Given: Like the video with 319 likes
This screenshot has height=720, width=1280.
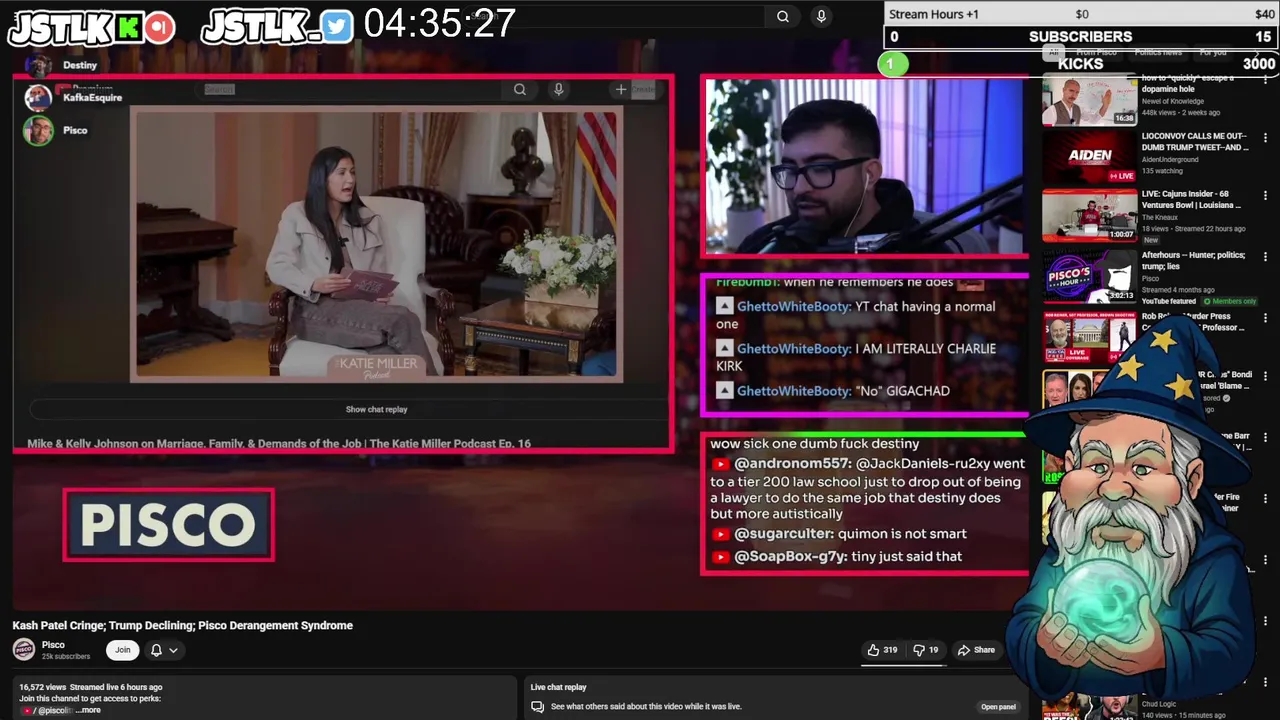Looking at the screenshot, I should click(x=881, y=650).
